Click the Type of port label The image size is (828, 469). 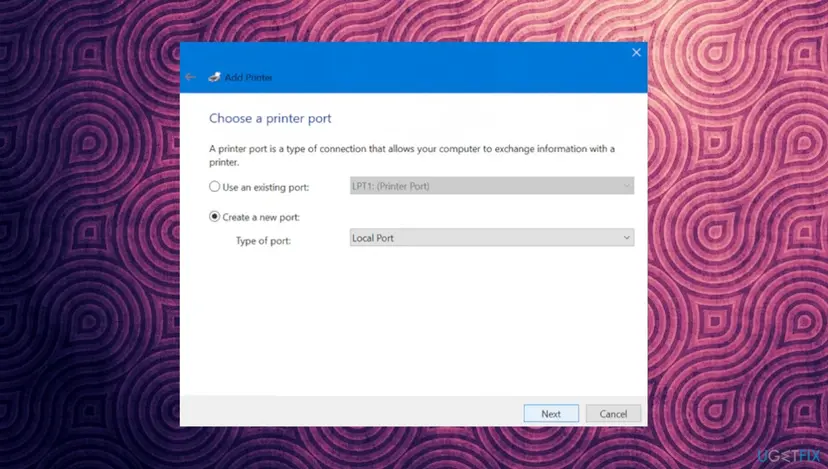pyautogui.click(x=263, y=241)
